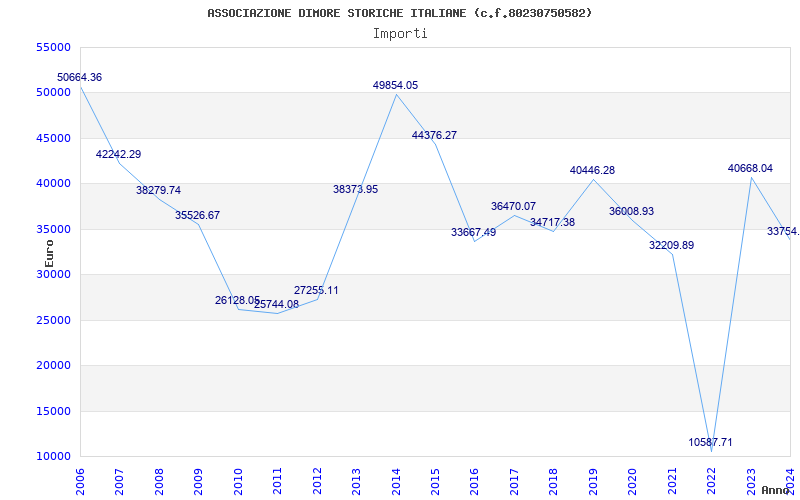Click year 2013 on x-axis
This screenshot has width=800, height=500.
[357, 482]
